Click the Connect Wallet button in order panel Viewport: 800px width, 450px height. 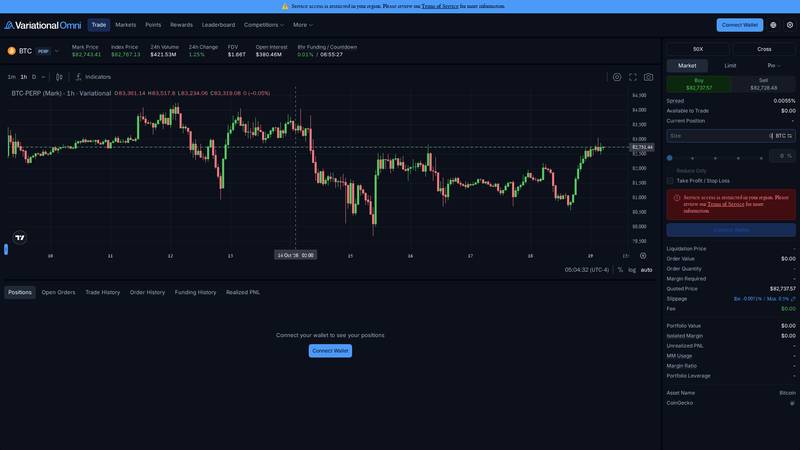731,230
